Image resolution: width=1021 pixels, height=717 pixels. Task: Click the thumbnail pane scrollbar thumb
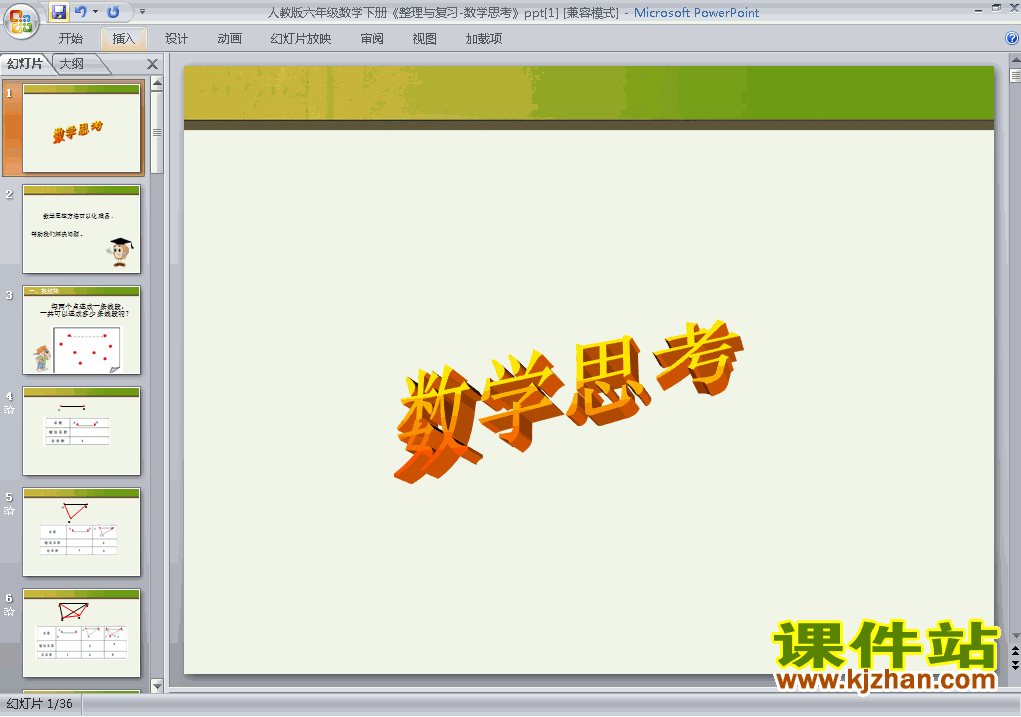157,132
